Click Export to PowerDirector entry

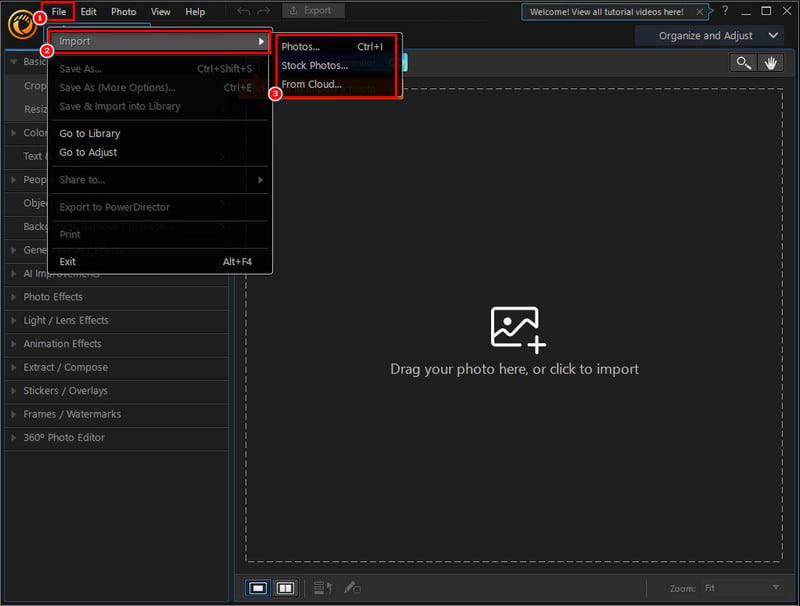pos(159,207)
